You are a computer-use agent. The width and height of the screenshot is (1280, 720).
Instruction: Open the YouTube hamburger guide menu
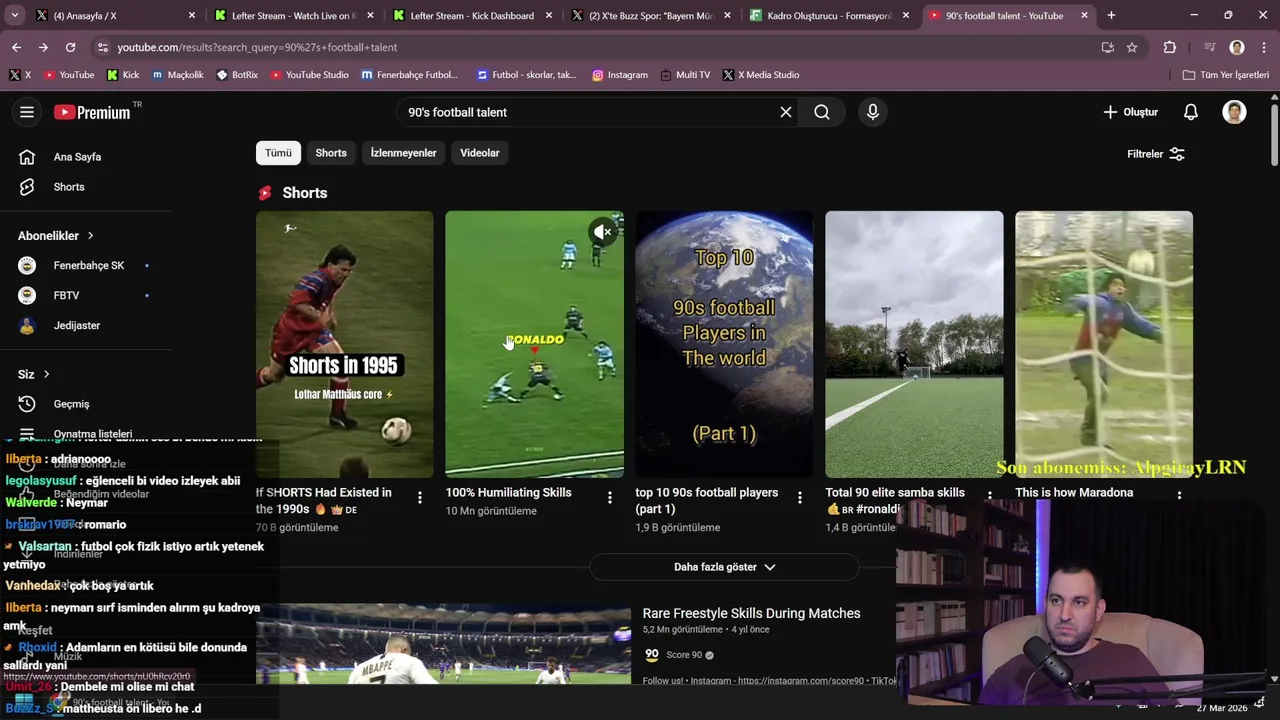[x=27, y=112]
